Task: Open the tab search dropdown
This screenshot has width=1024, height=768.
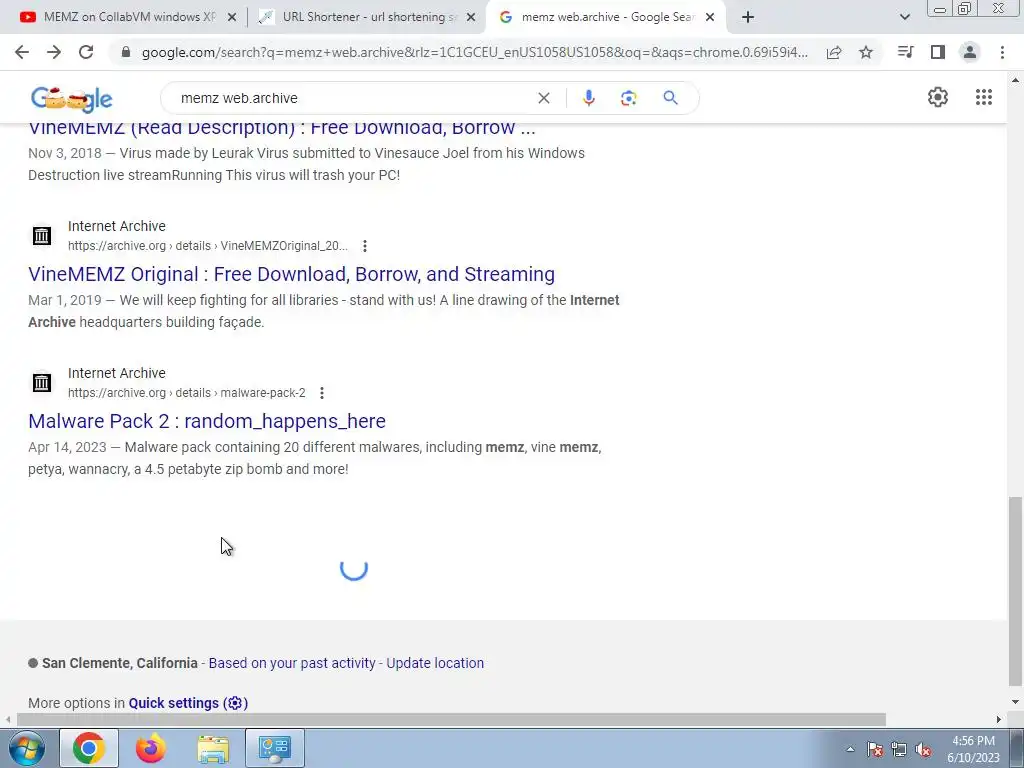Action: tap(904, 17)
